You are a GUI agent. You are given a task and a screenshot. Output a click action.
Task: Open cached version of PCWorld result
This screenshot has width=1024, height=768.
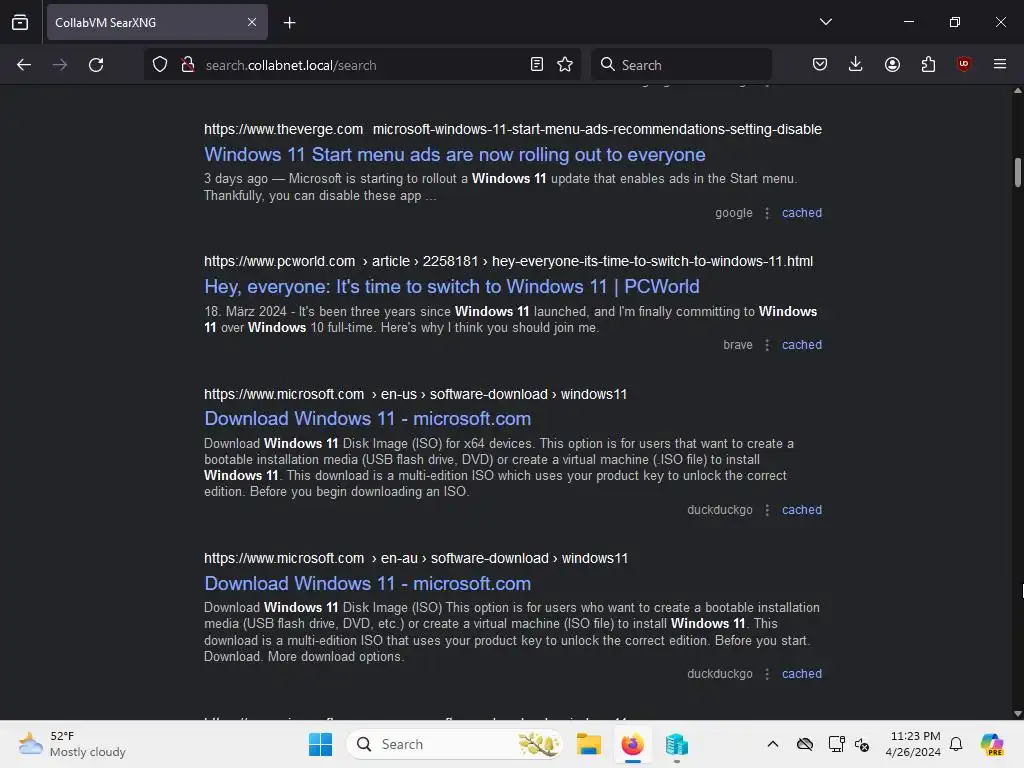pos(802,345)
